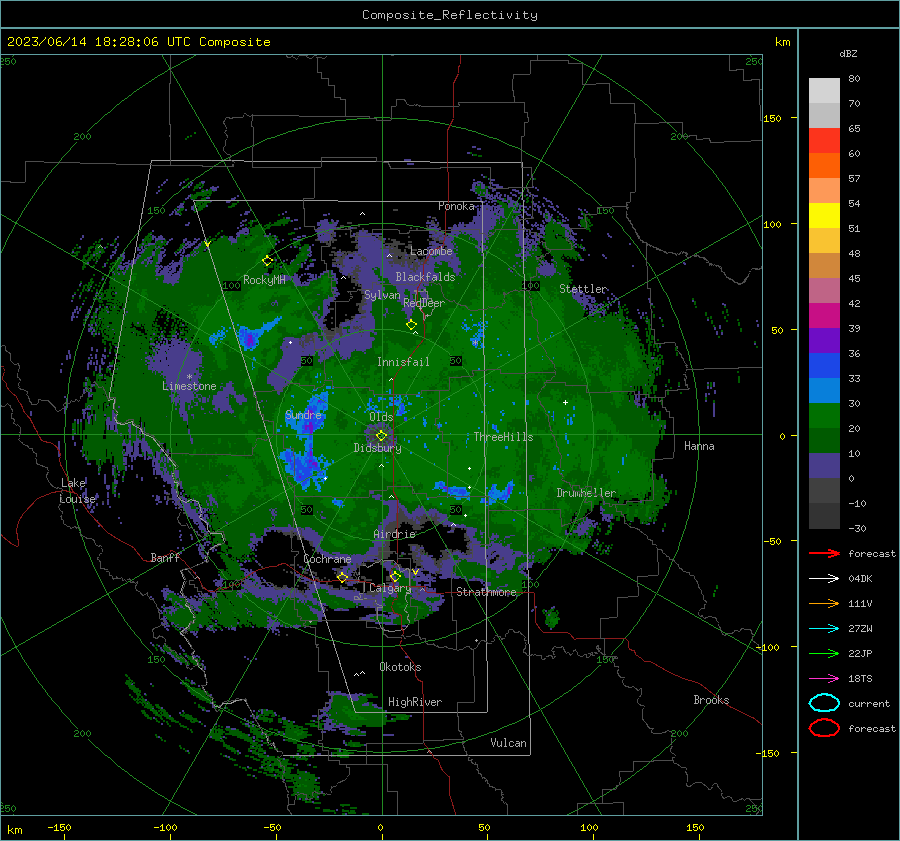Click the cyan current ellipse icon

pos(824,703)
